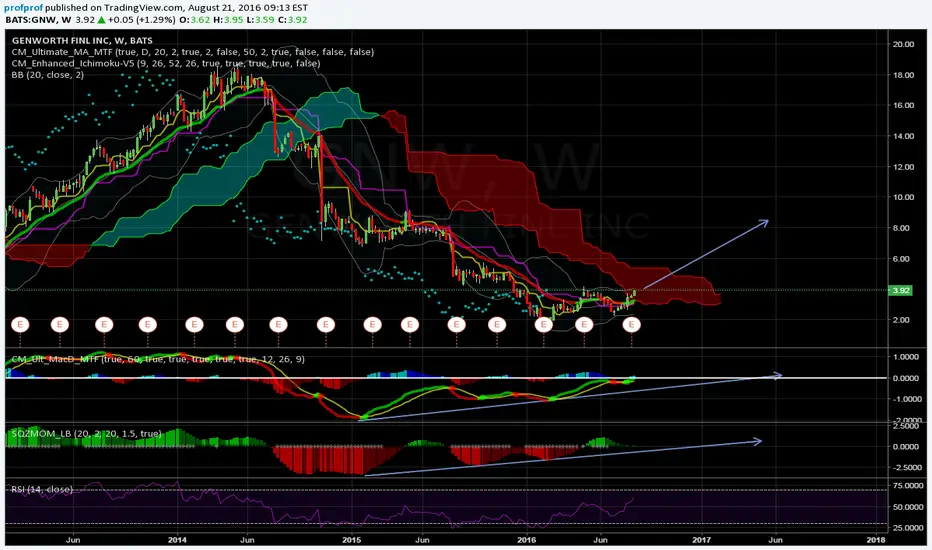This screenshot has width=932, height=550.
Task: Click the +0.05 (+1.29%) change value
Action: pyautogui.click(x=141, y=20)
